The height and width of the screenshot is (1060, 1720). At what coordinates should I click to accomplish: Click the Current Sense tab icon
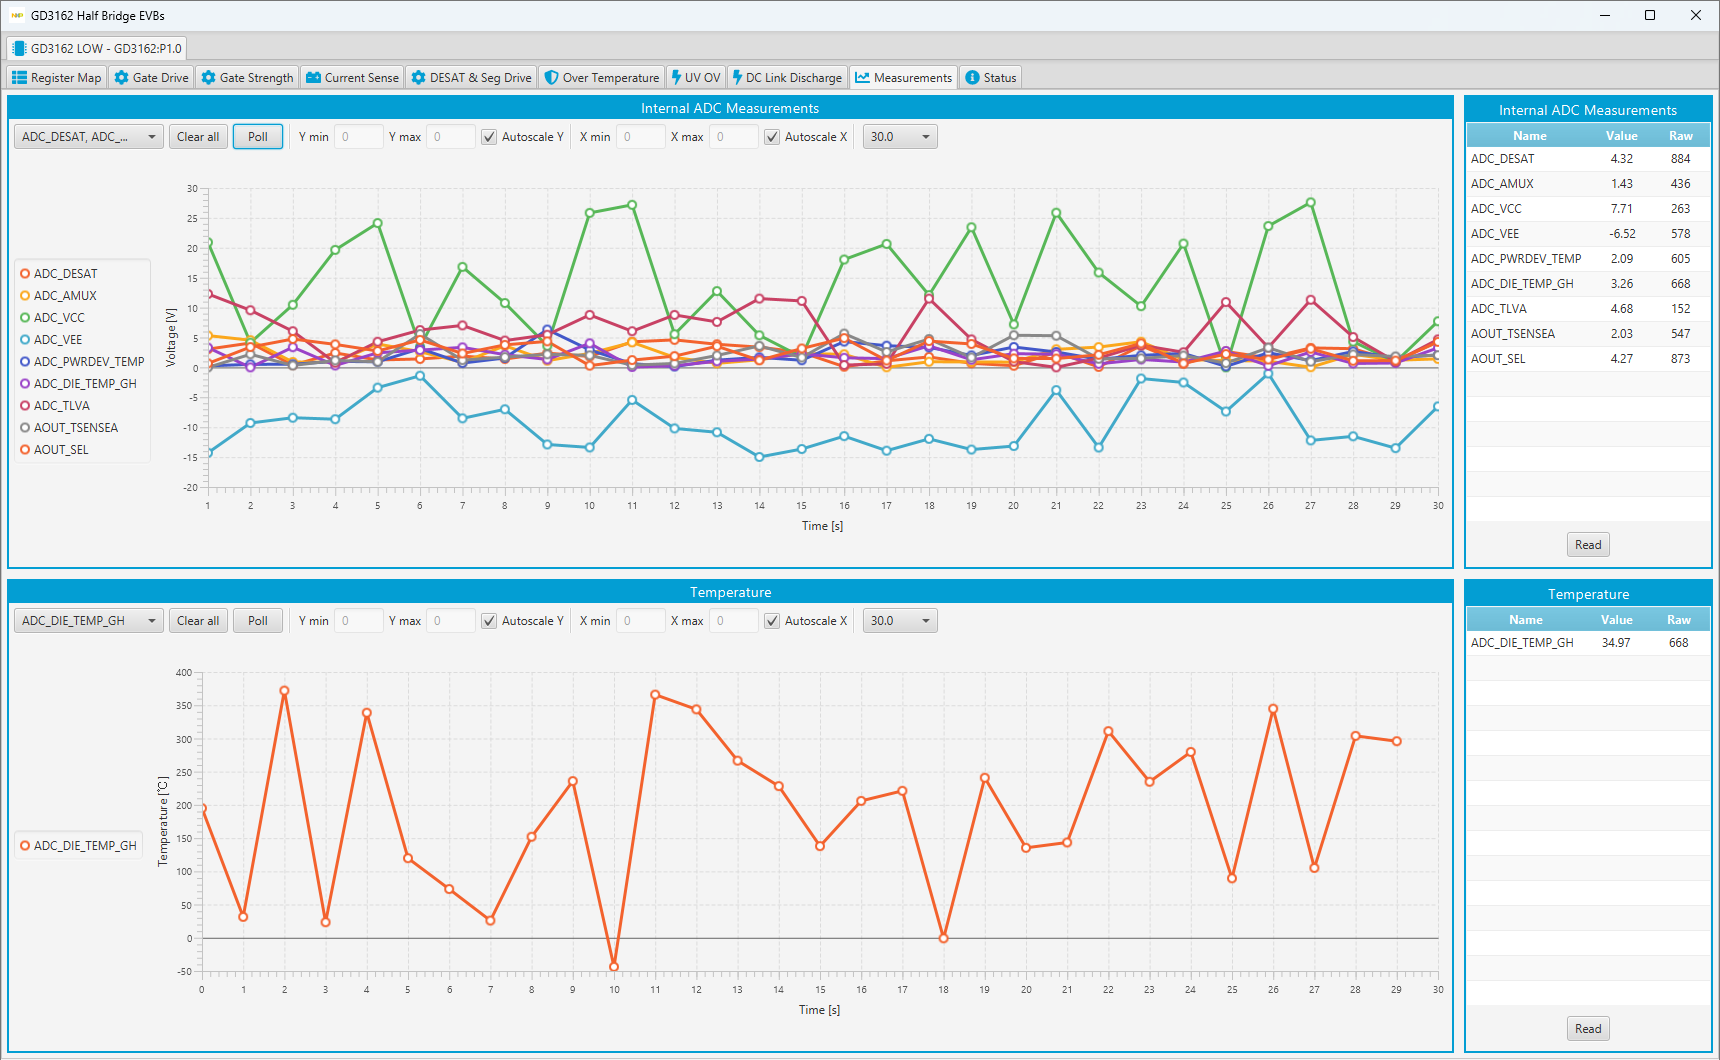point(313,78)
